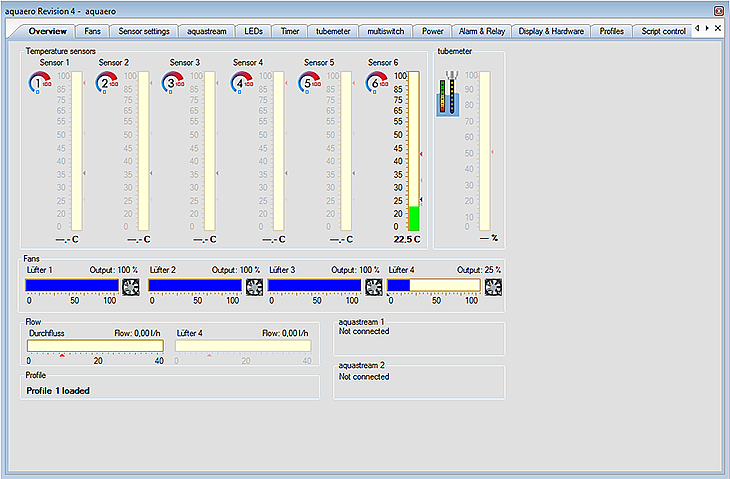Screen dimensions: 730x479
Task: Click the Lüfter 4 fan icon
Action: [x=494, y=286]
